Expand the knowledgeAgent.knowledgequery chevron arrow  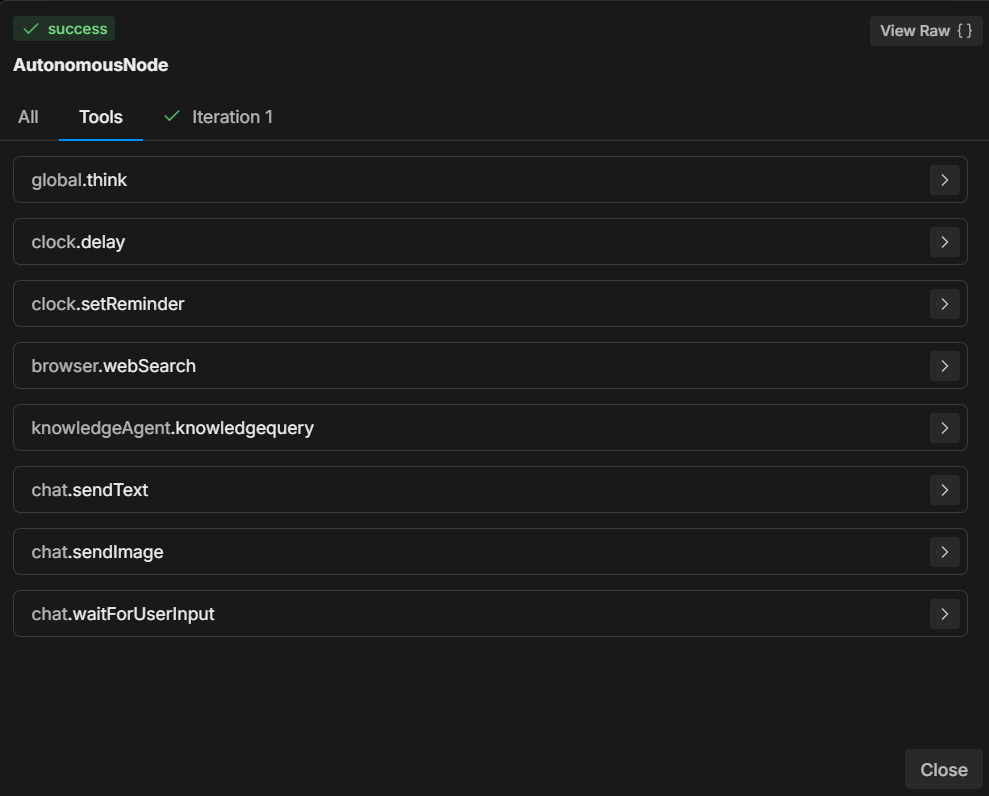pos(944,428)
